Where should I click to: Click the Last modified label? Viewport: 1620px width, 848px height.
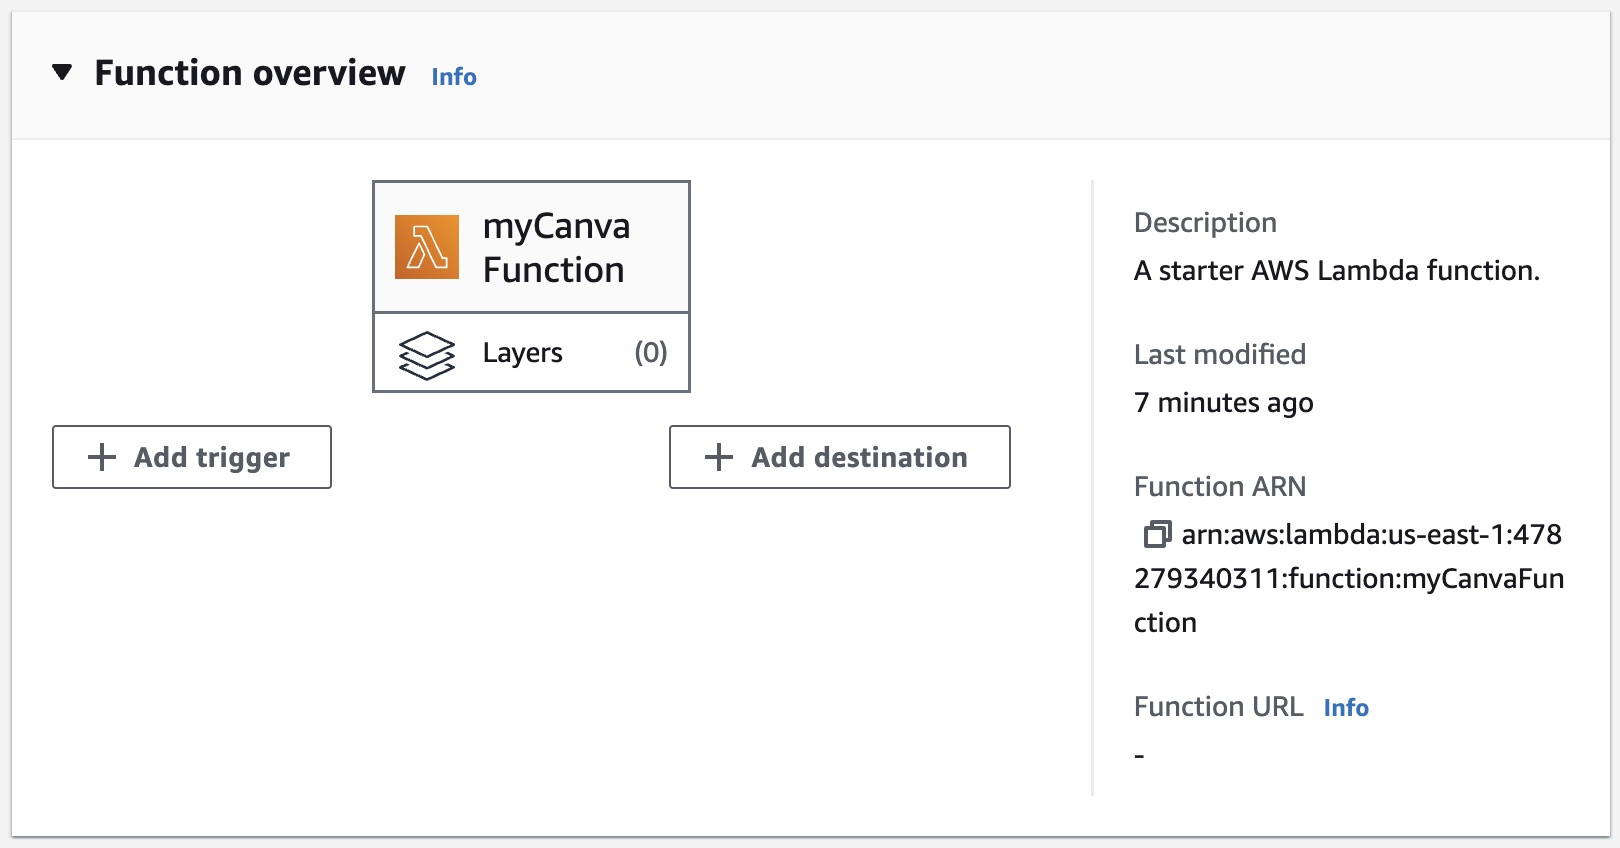1220,354
